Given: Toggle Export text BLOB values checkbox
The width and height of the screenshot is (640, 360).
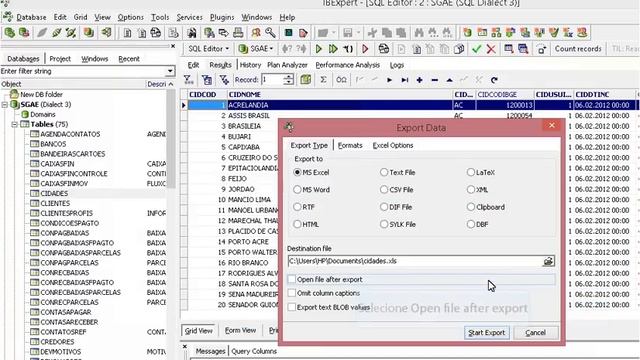Looking at the screenshot, I should [x=291, y=307].
